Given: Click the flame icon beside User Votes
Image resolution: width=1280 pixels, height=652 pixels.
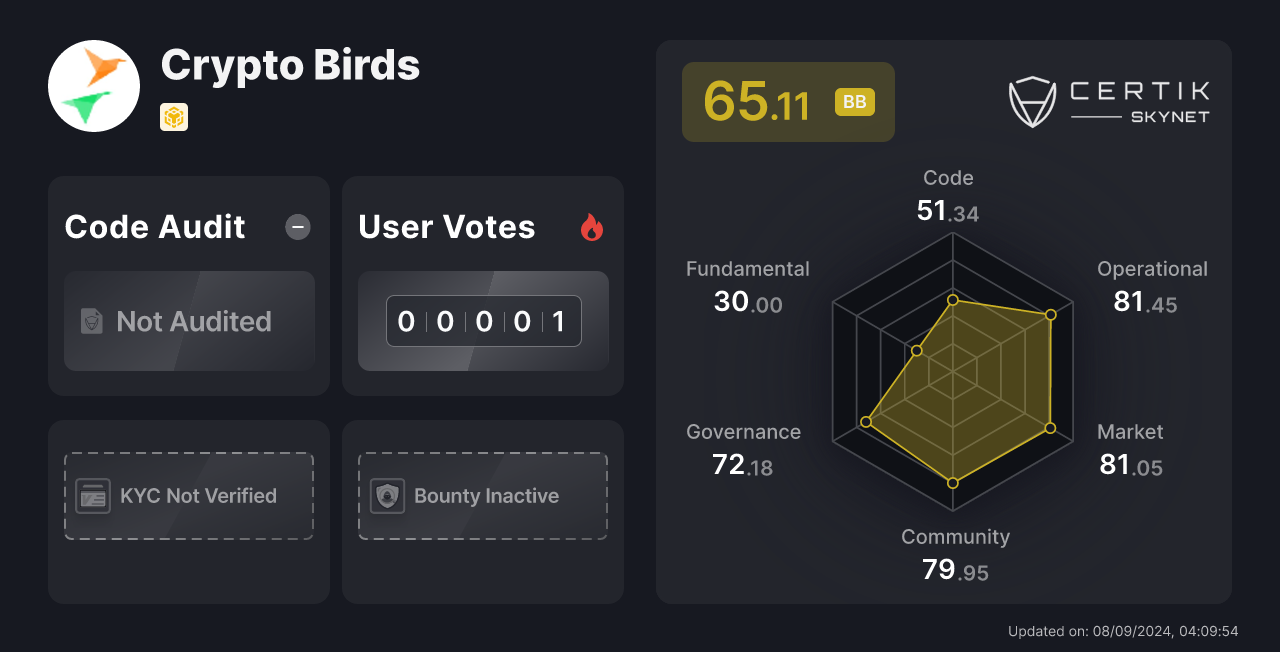Looking at the screenshot, I should pos(592,227).
